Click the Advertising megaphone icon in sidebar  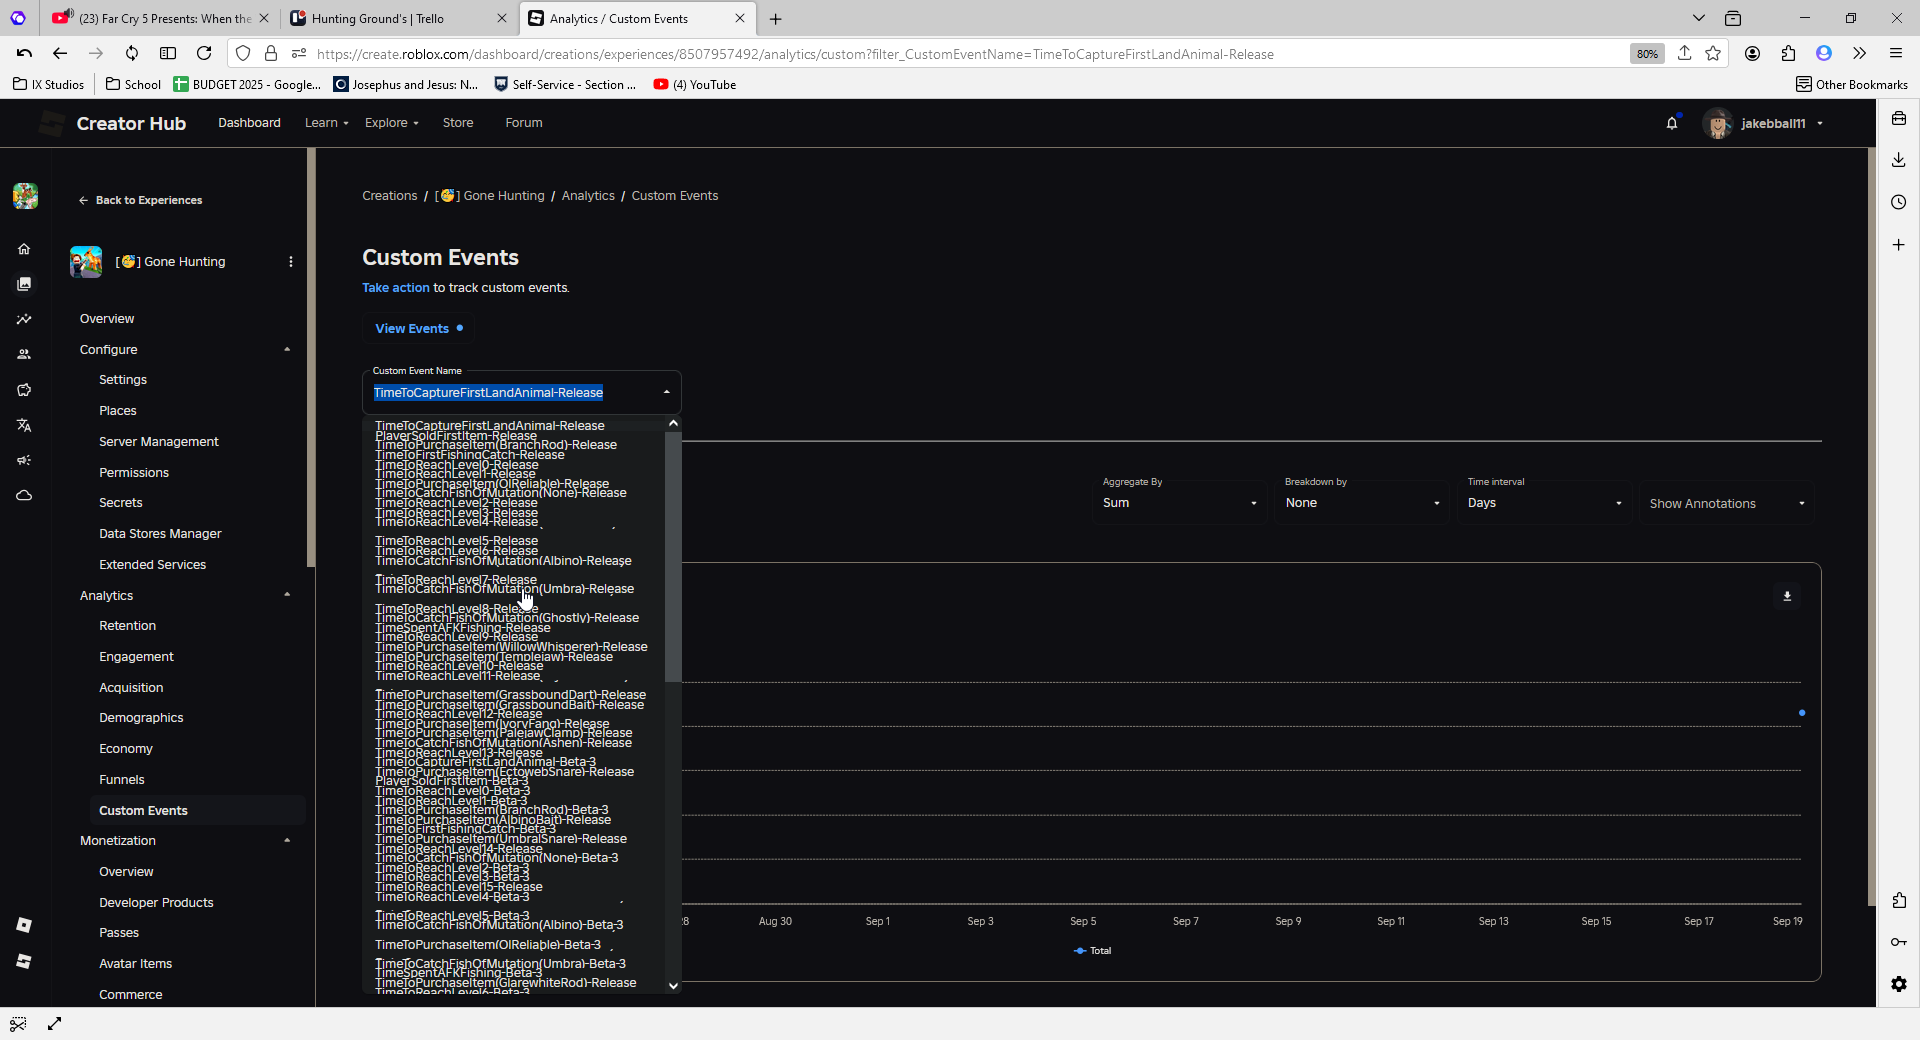pos(24,460)
